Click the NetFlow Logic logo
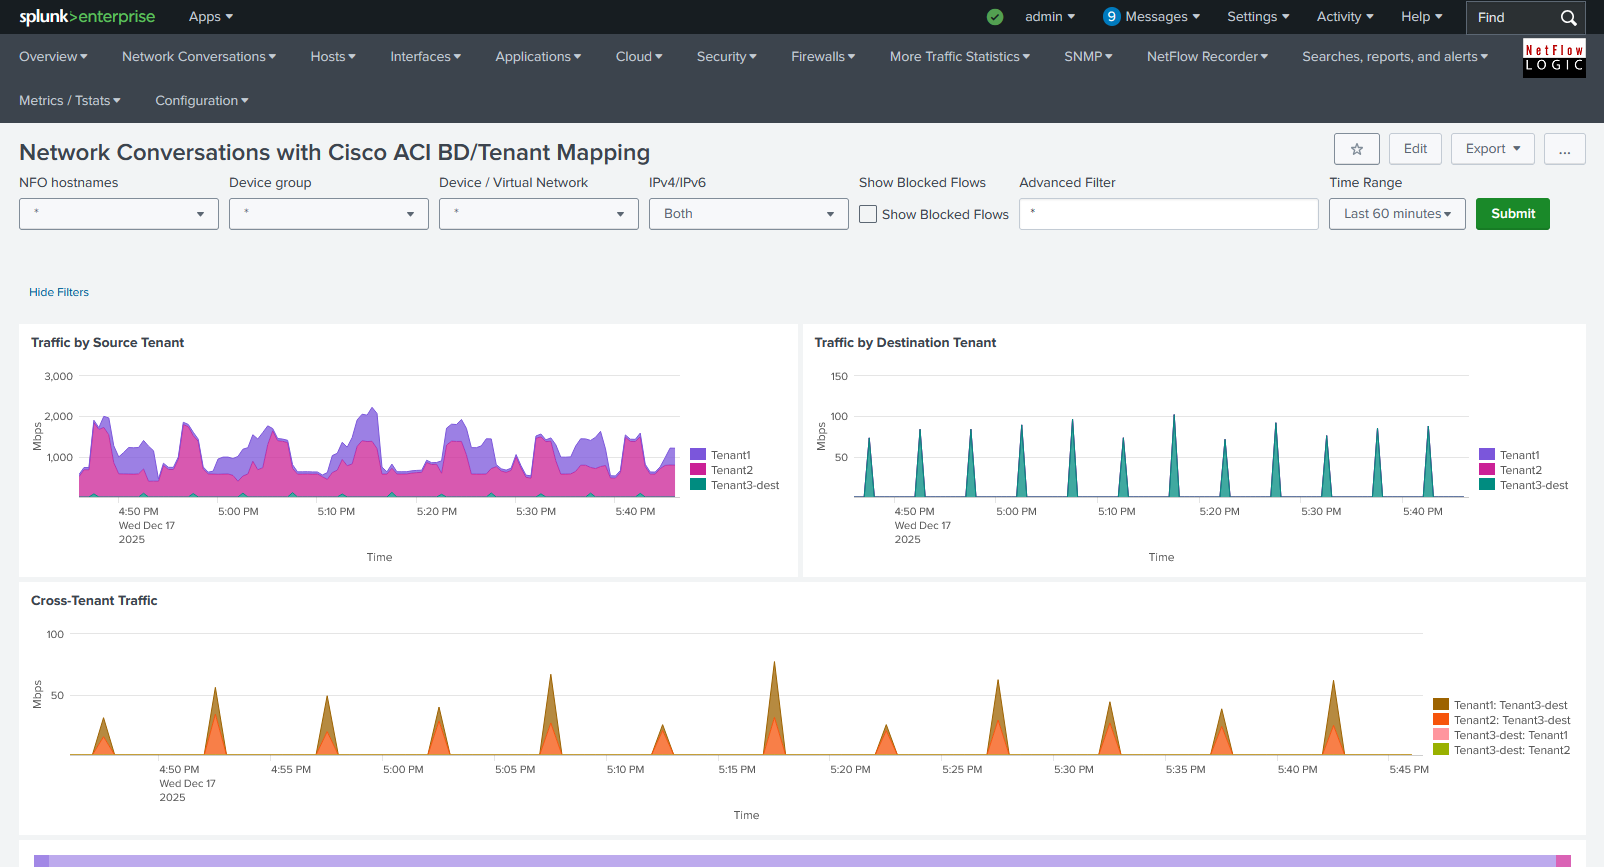This screenshot has height=867, width=1604. tap(1553, 58)
